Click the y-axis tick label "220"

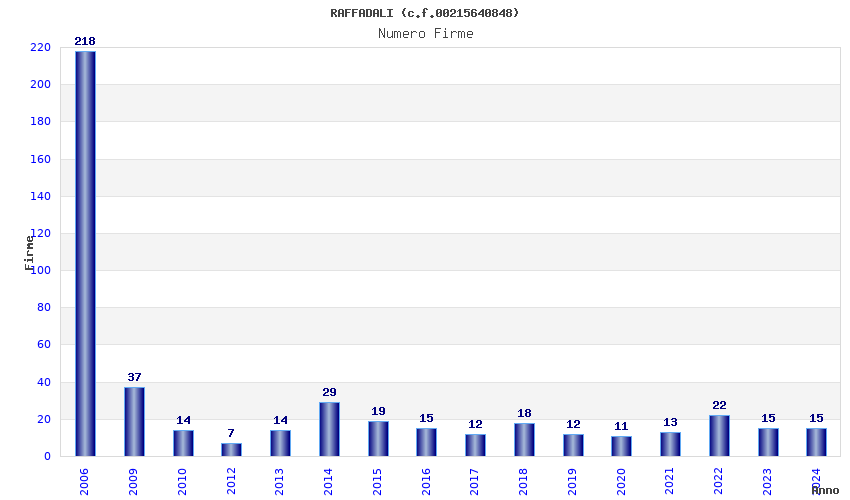[41, 48]
